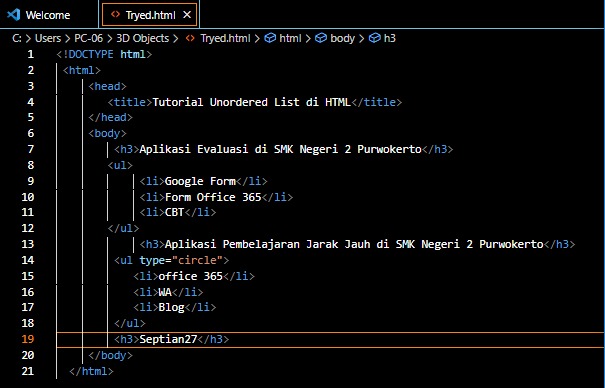Open the Users breadcrumb segment
Viewport: 605px width, 388px height.
point(48,38)
